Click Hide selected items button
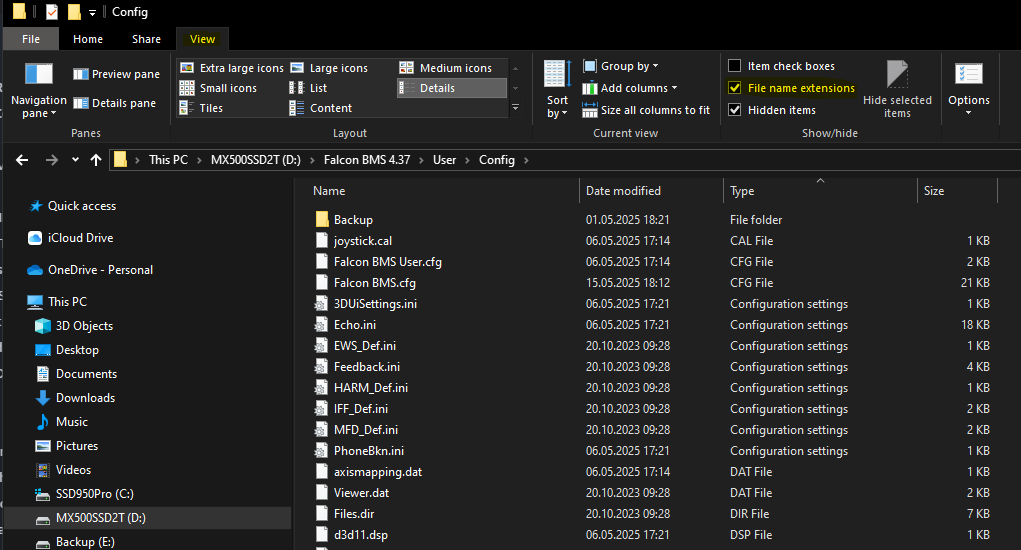This screenshot has width=1021, height=550. pyautogui.click(x=897, y=90)
